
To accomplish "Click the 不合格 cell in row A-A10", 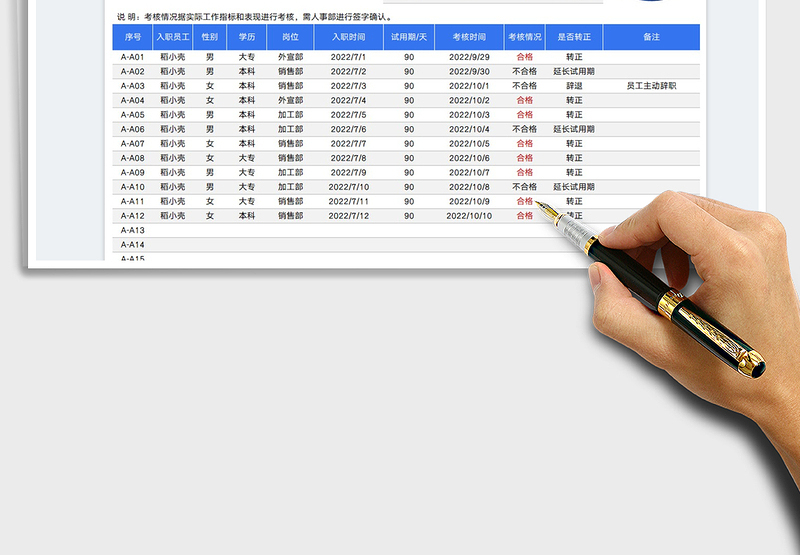I will (524, 187).
